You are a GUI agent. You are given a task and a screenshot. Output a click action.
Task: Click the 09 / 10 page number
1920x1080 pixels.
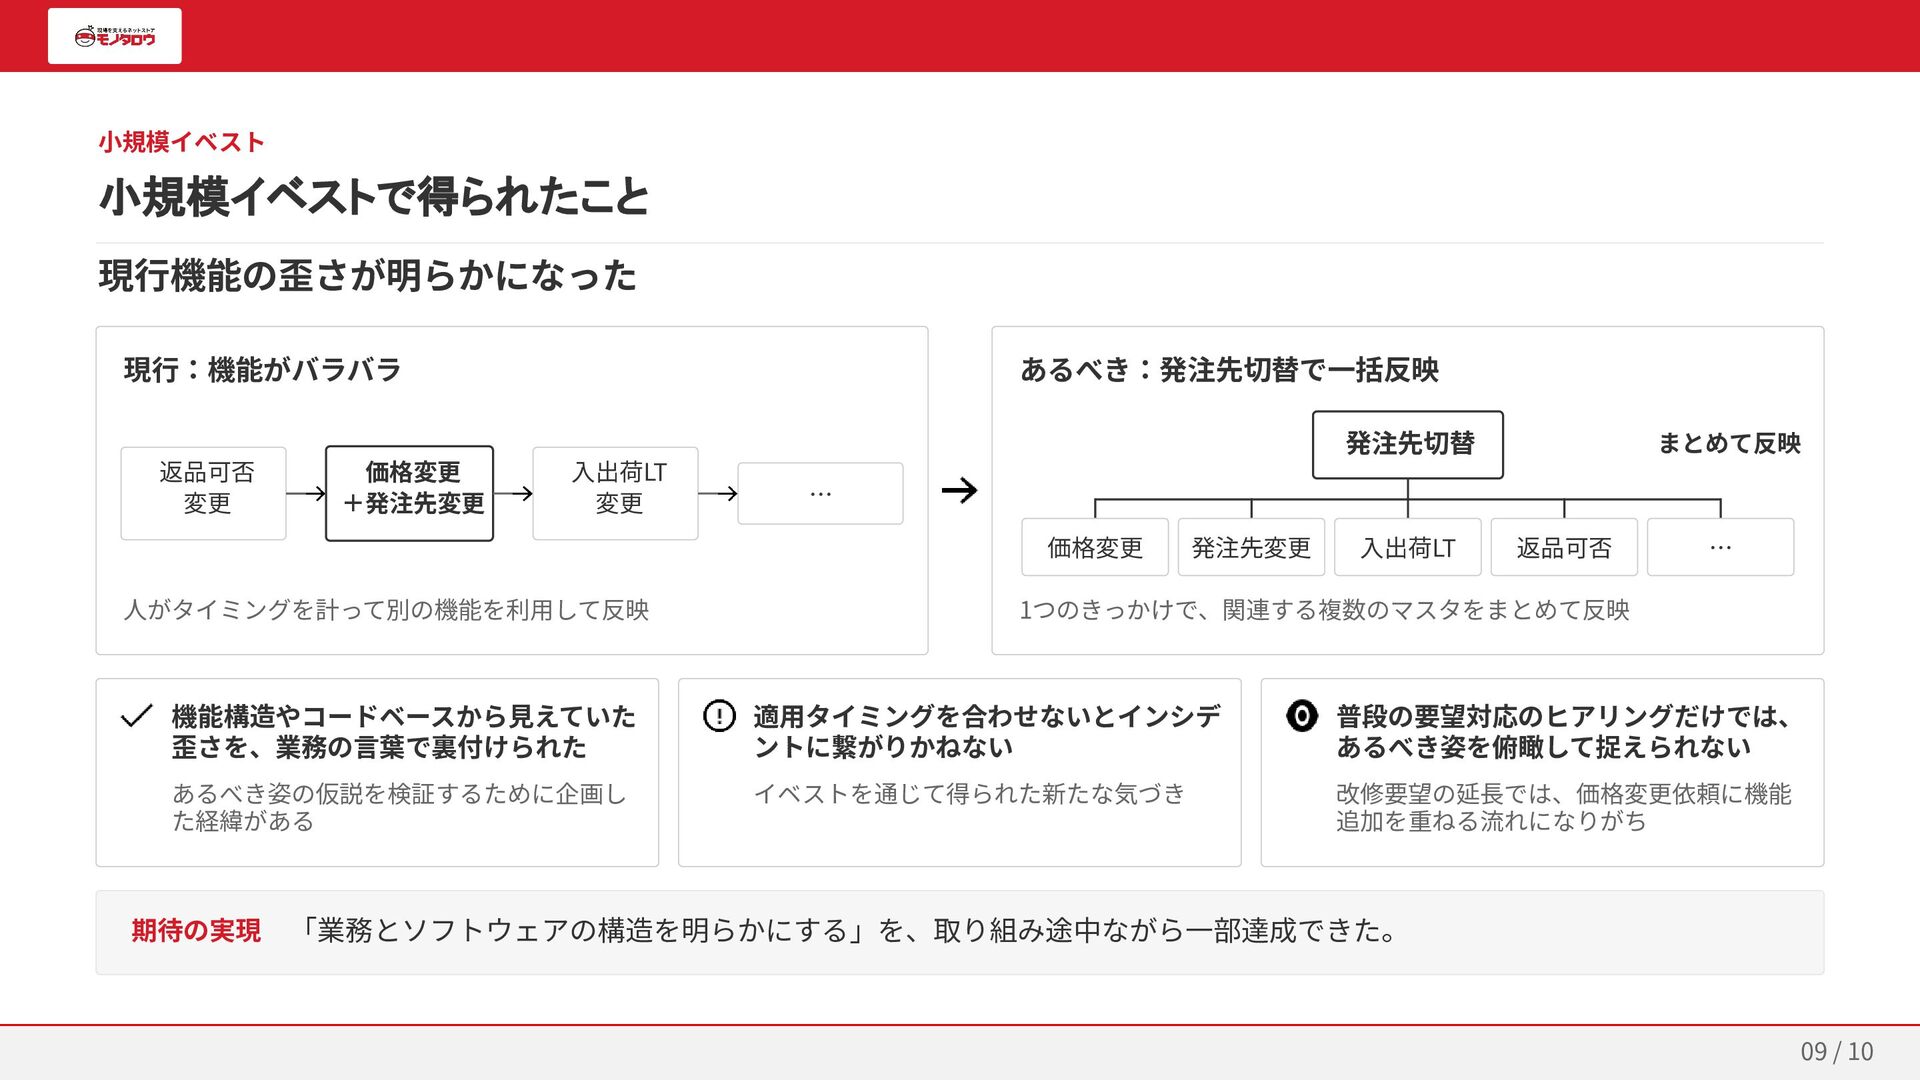(x=1837, y=1051)
